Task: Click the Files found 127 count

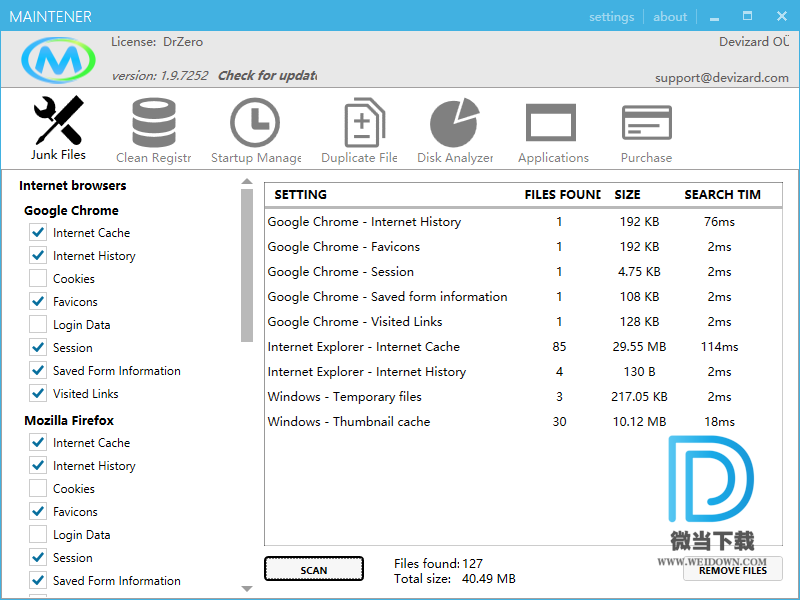Action: click(472, 563)
